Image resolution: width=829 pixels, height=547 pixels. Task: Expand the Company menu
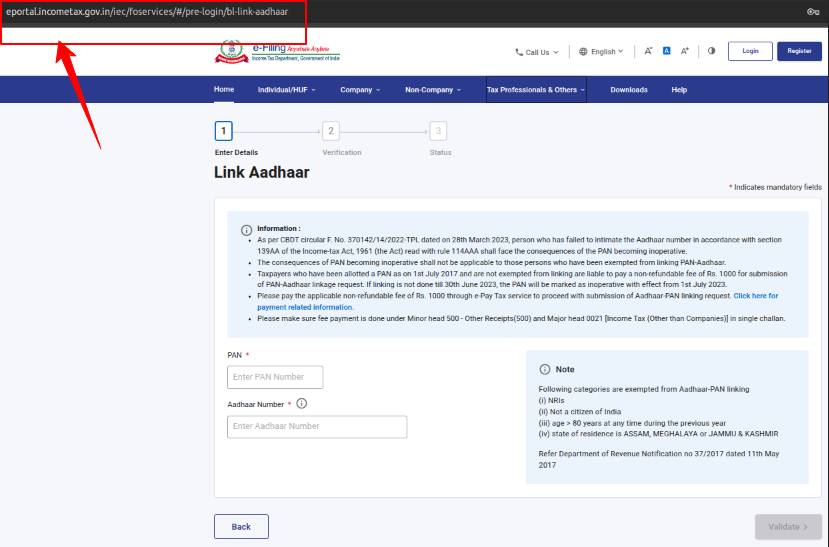(360, 90)
